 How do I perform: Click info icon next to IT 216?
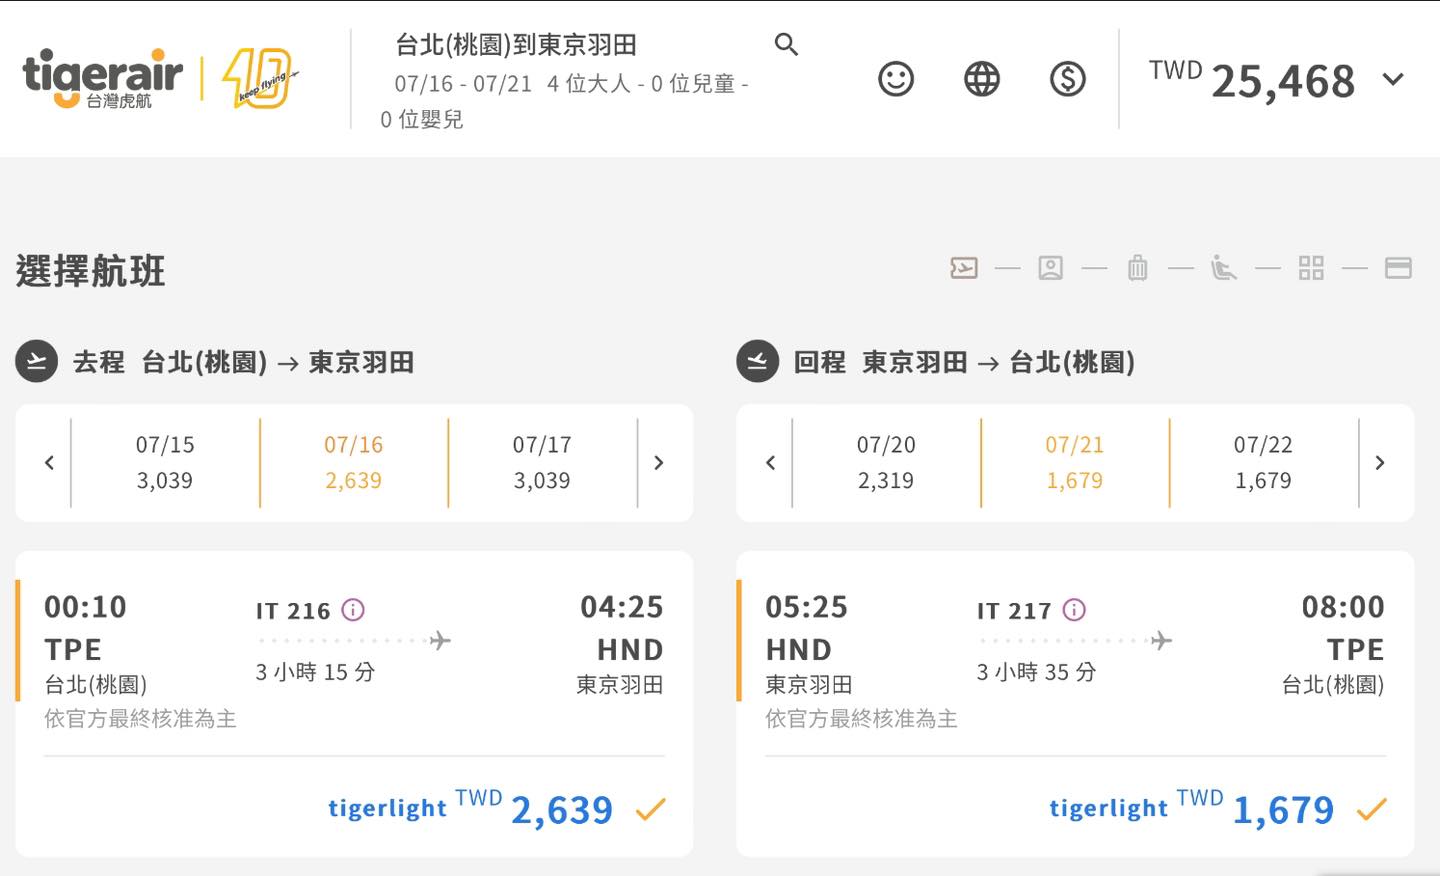(353, 610)
